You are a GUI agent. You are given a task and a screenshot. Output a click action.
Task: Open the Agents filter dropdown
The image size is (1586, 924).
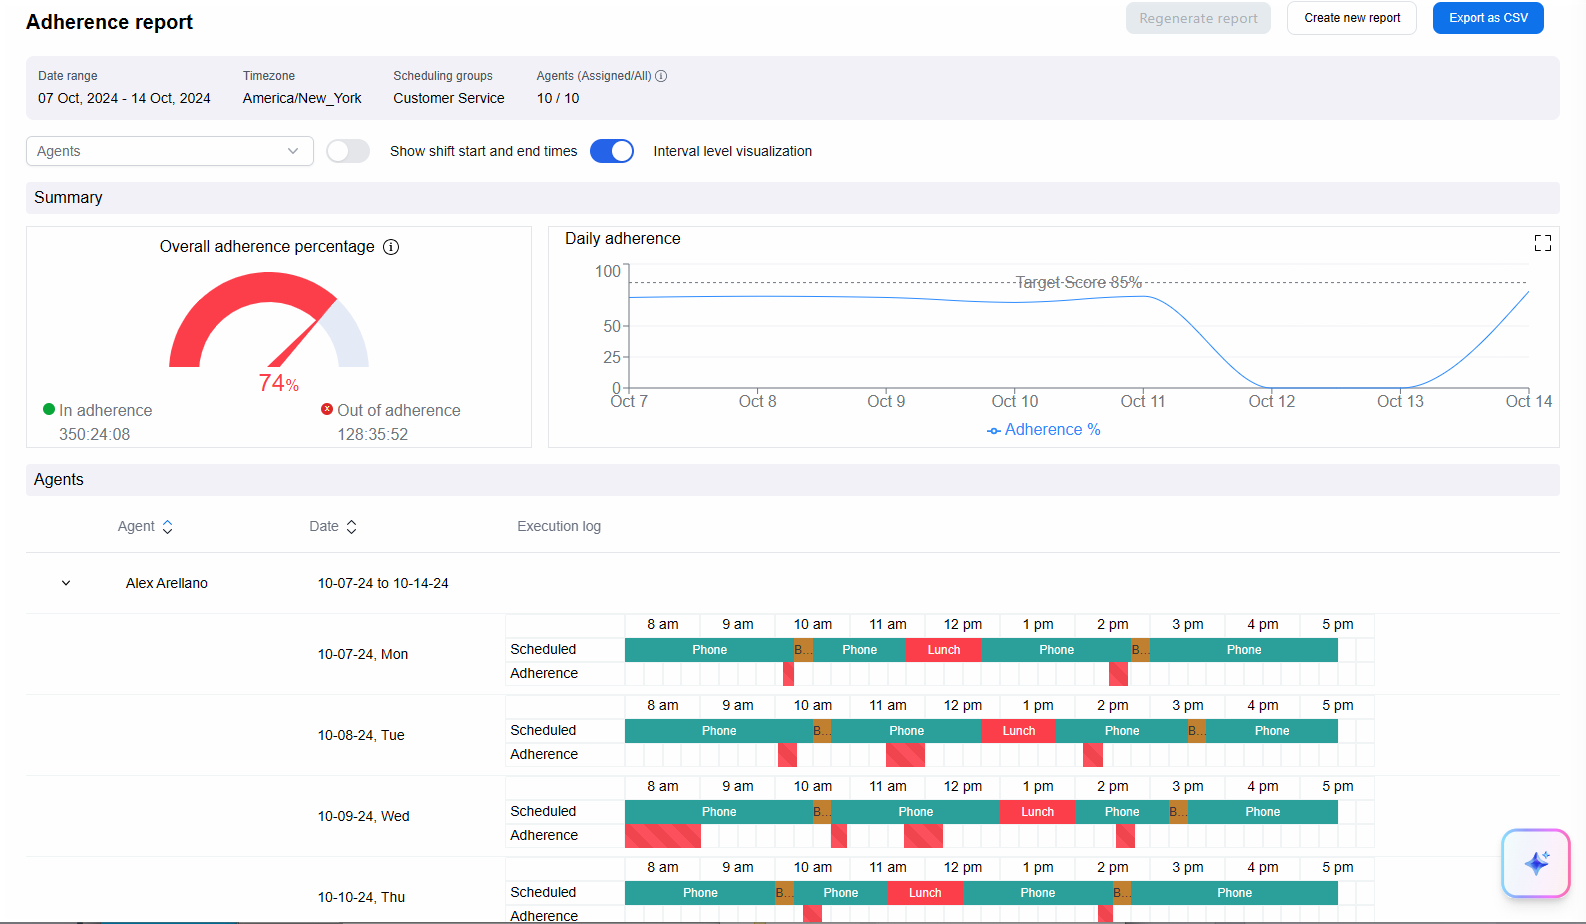pos(169,151)
